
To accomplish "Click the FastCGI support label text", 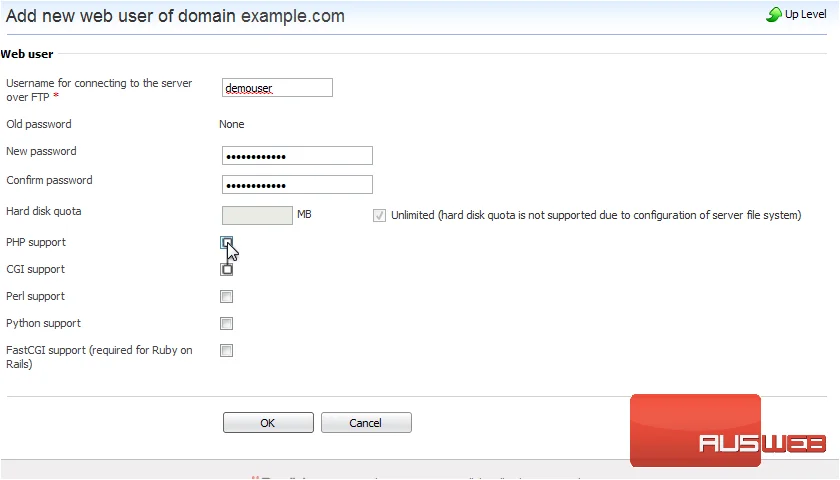I will 99,357.
